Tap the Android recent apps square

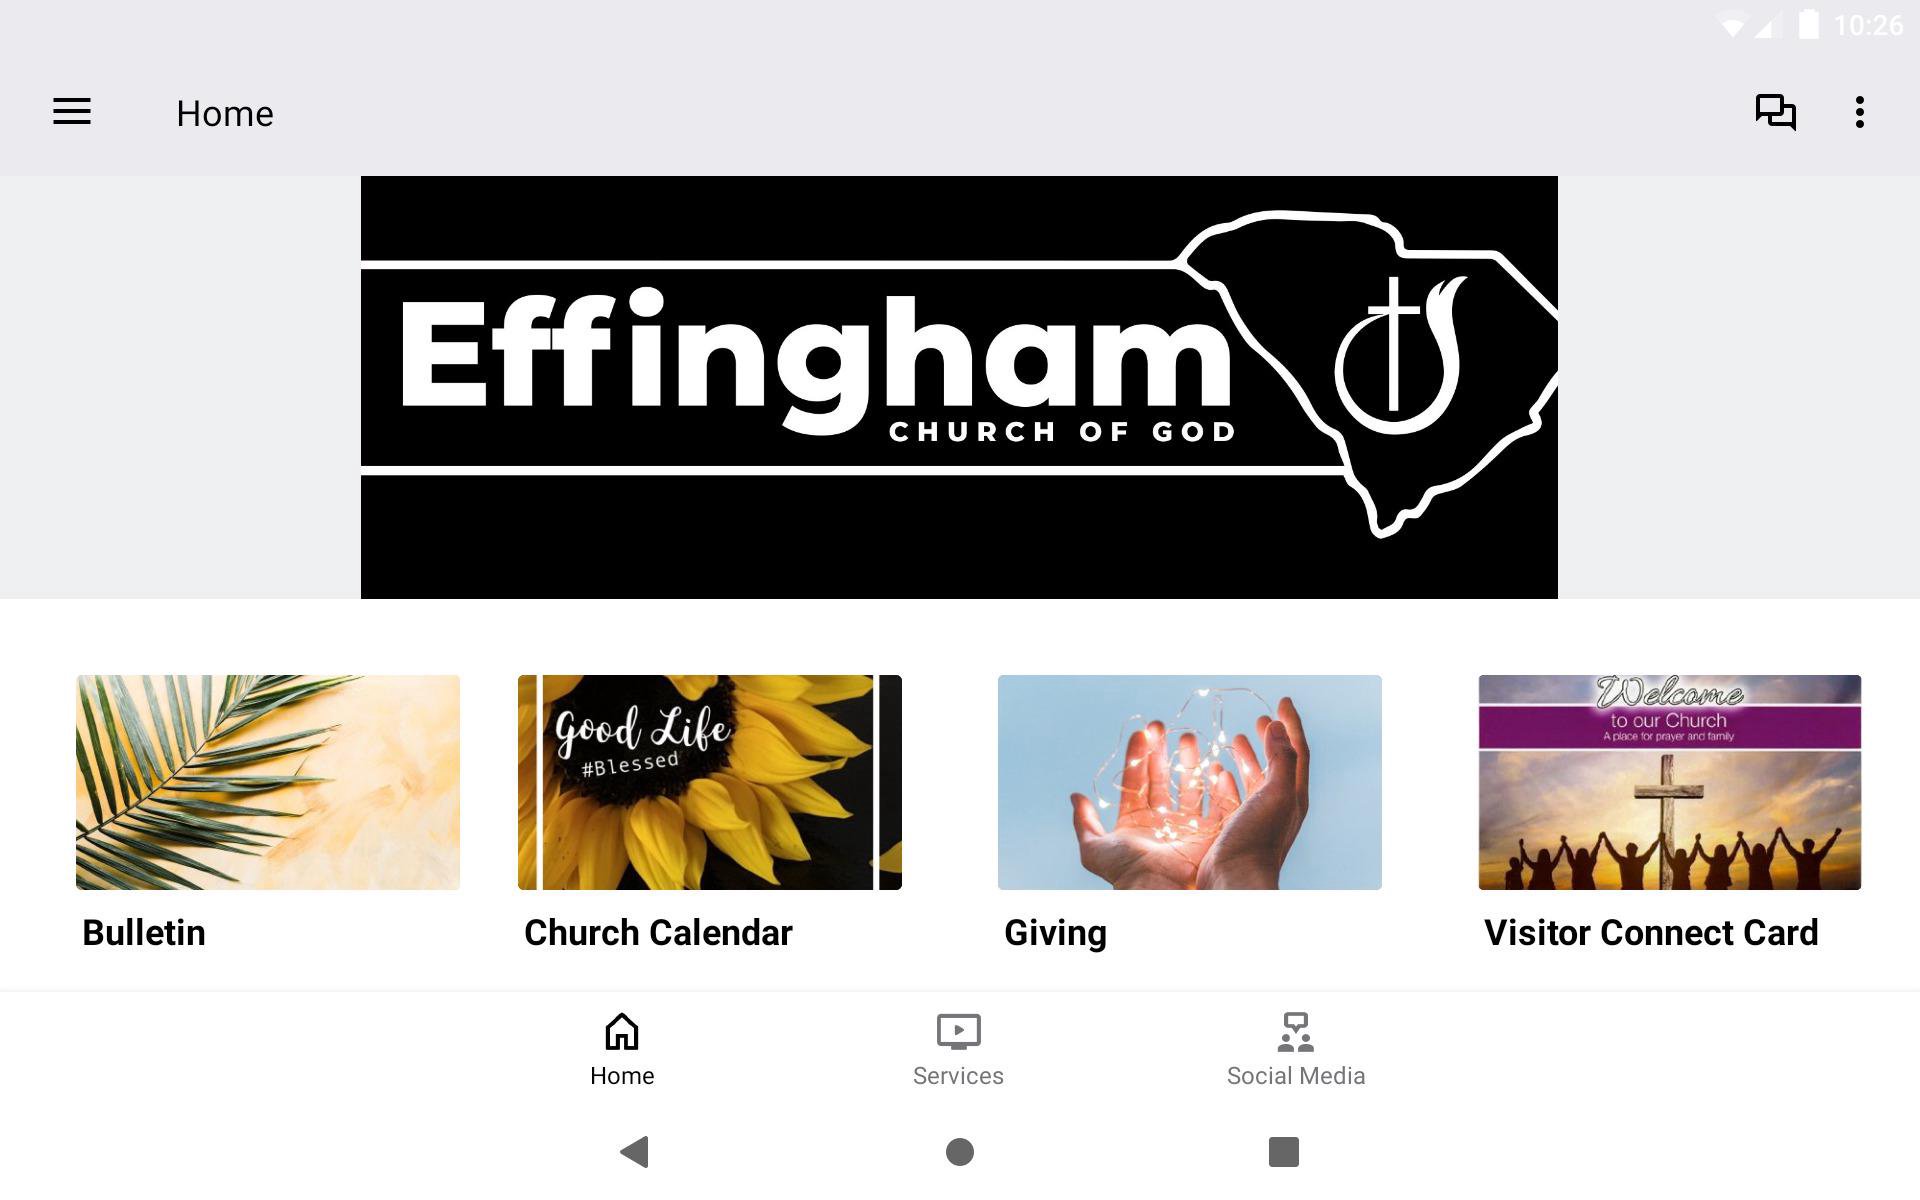click(x=1284, y=1152)
